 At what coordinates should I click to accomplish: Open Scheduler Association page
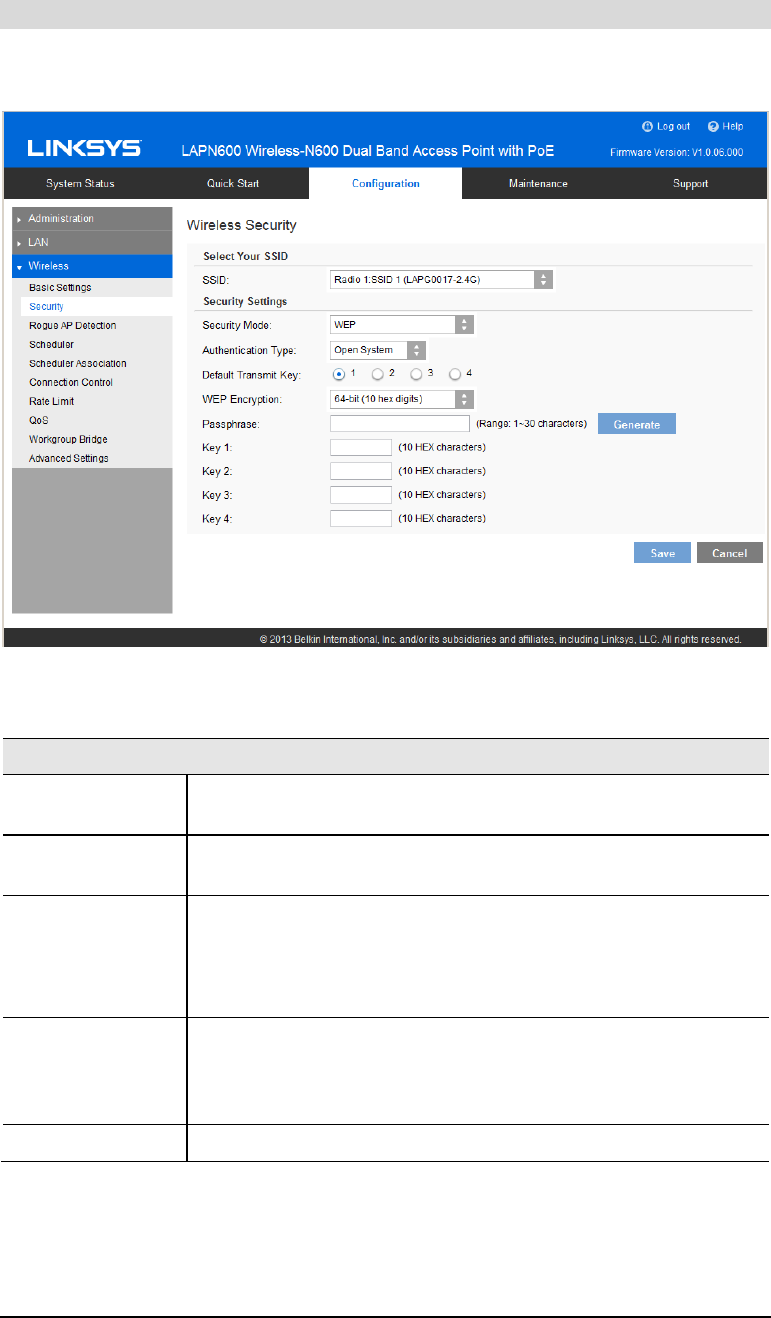pos(78,363)
